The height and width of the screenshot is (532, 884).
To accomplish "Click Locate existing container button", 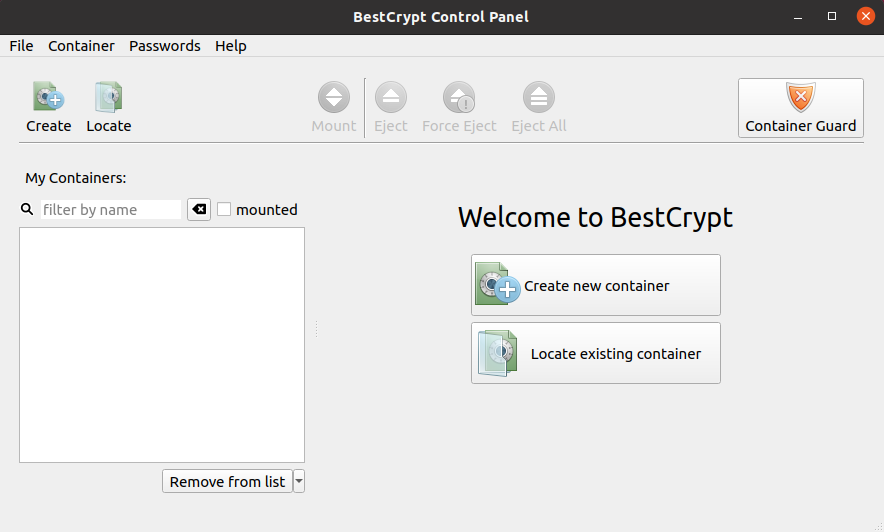I will (x=596, y=353).
